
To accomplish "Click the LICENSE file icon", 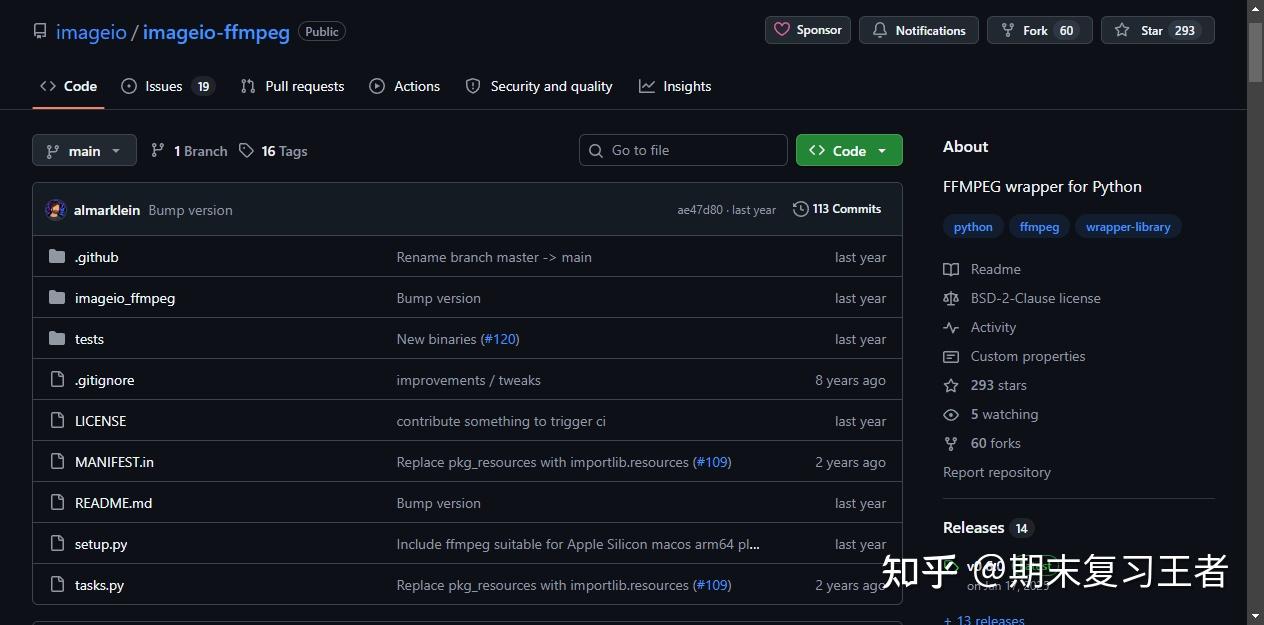I will pyautogui.click(x=57, y=421).
